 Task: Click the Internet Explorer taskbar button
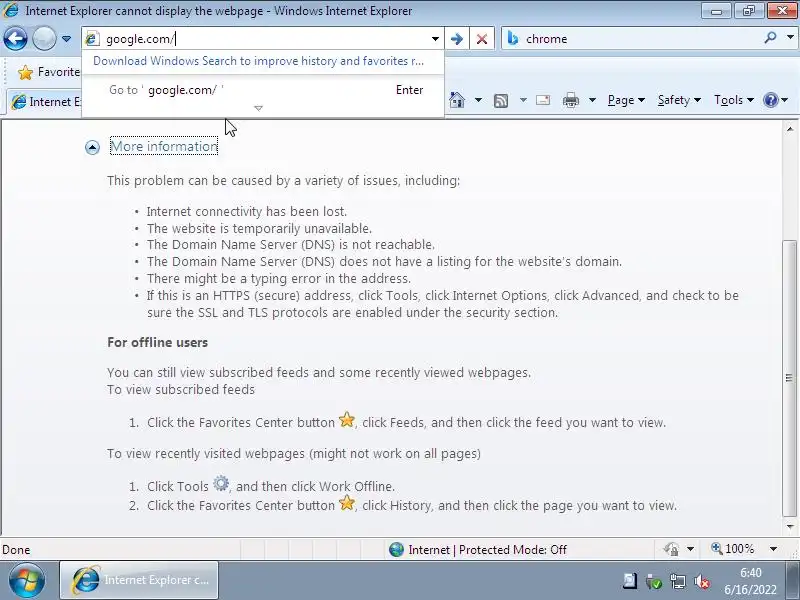pyautogui.click(x=139, y=580)
